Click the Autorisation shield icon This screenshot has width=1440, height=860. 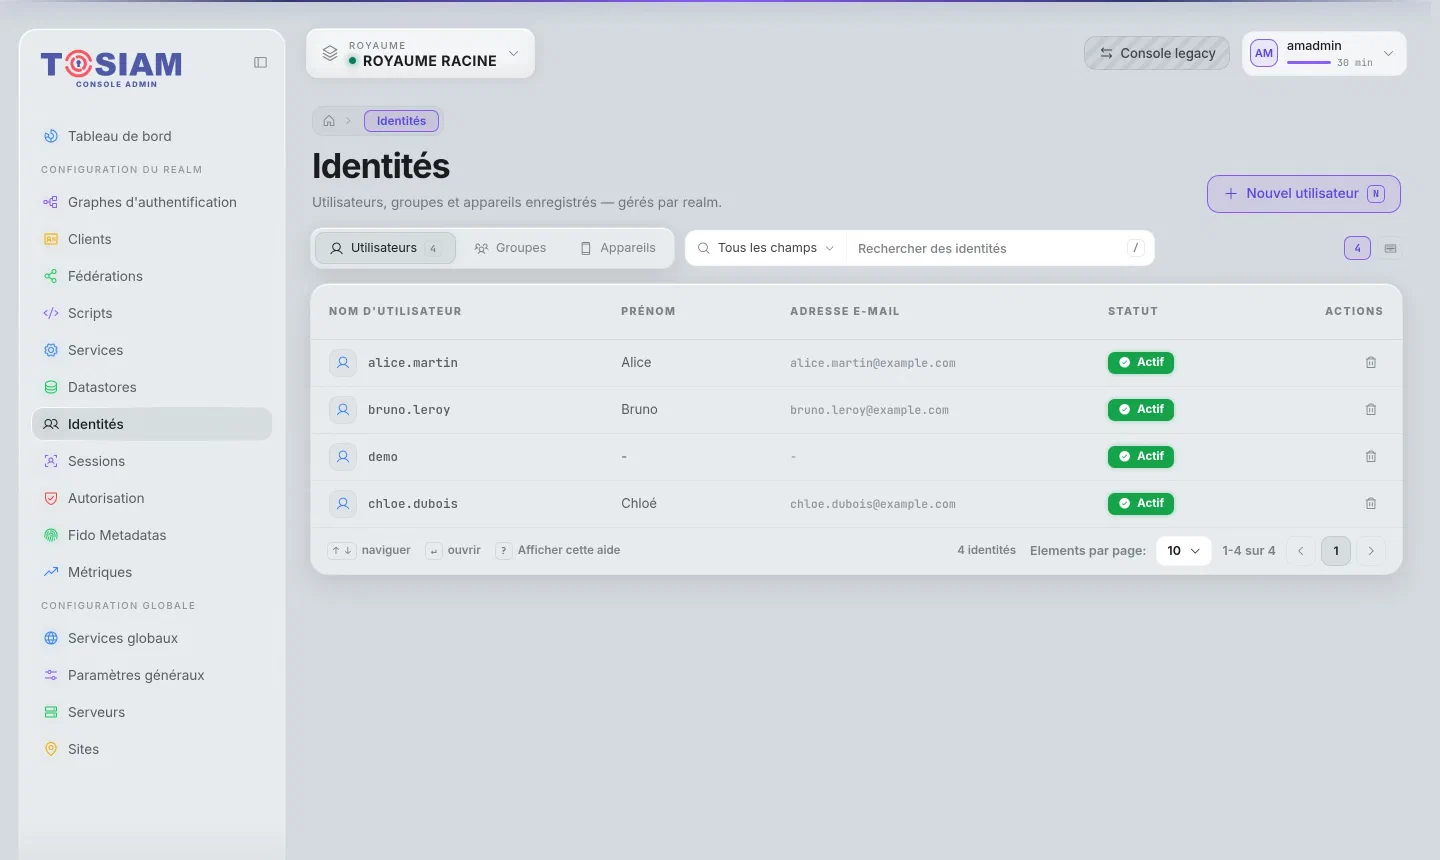coord(51,498)
